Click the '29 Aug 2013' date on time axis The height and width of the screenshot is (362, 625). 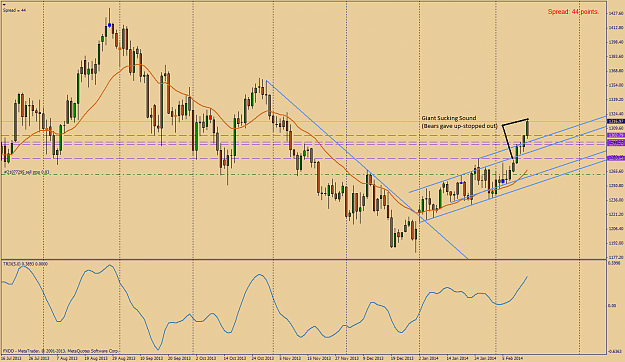pos(125,358)
